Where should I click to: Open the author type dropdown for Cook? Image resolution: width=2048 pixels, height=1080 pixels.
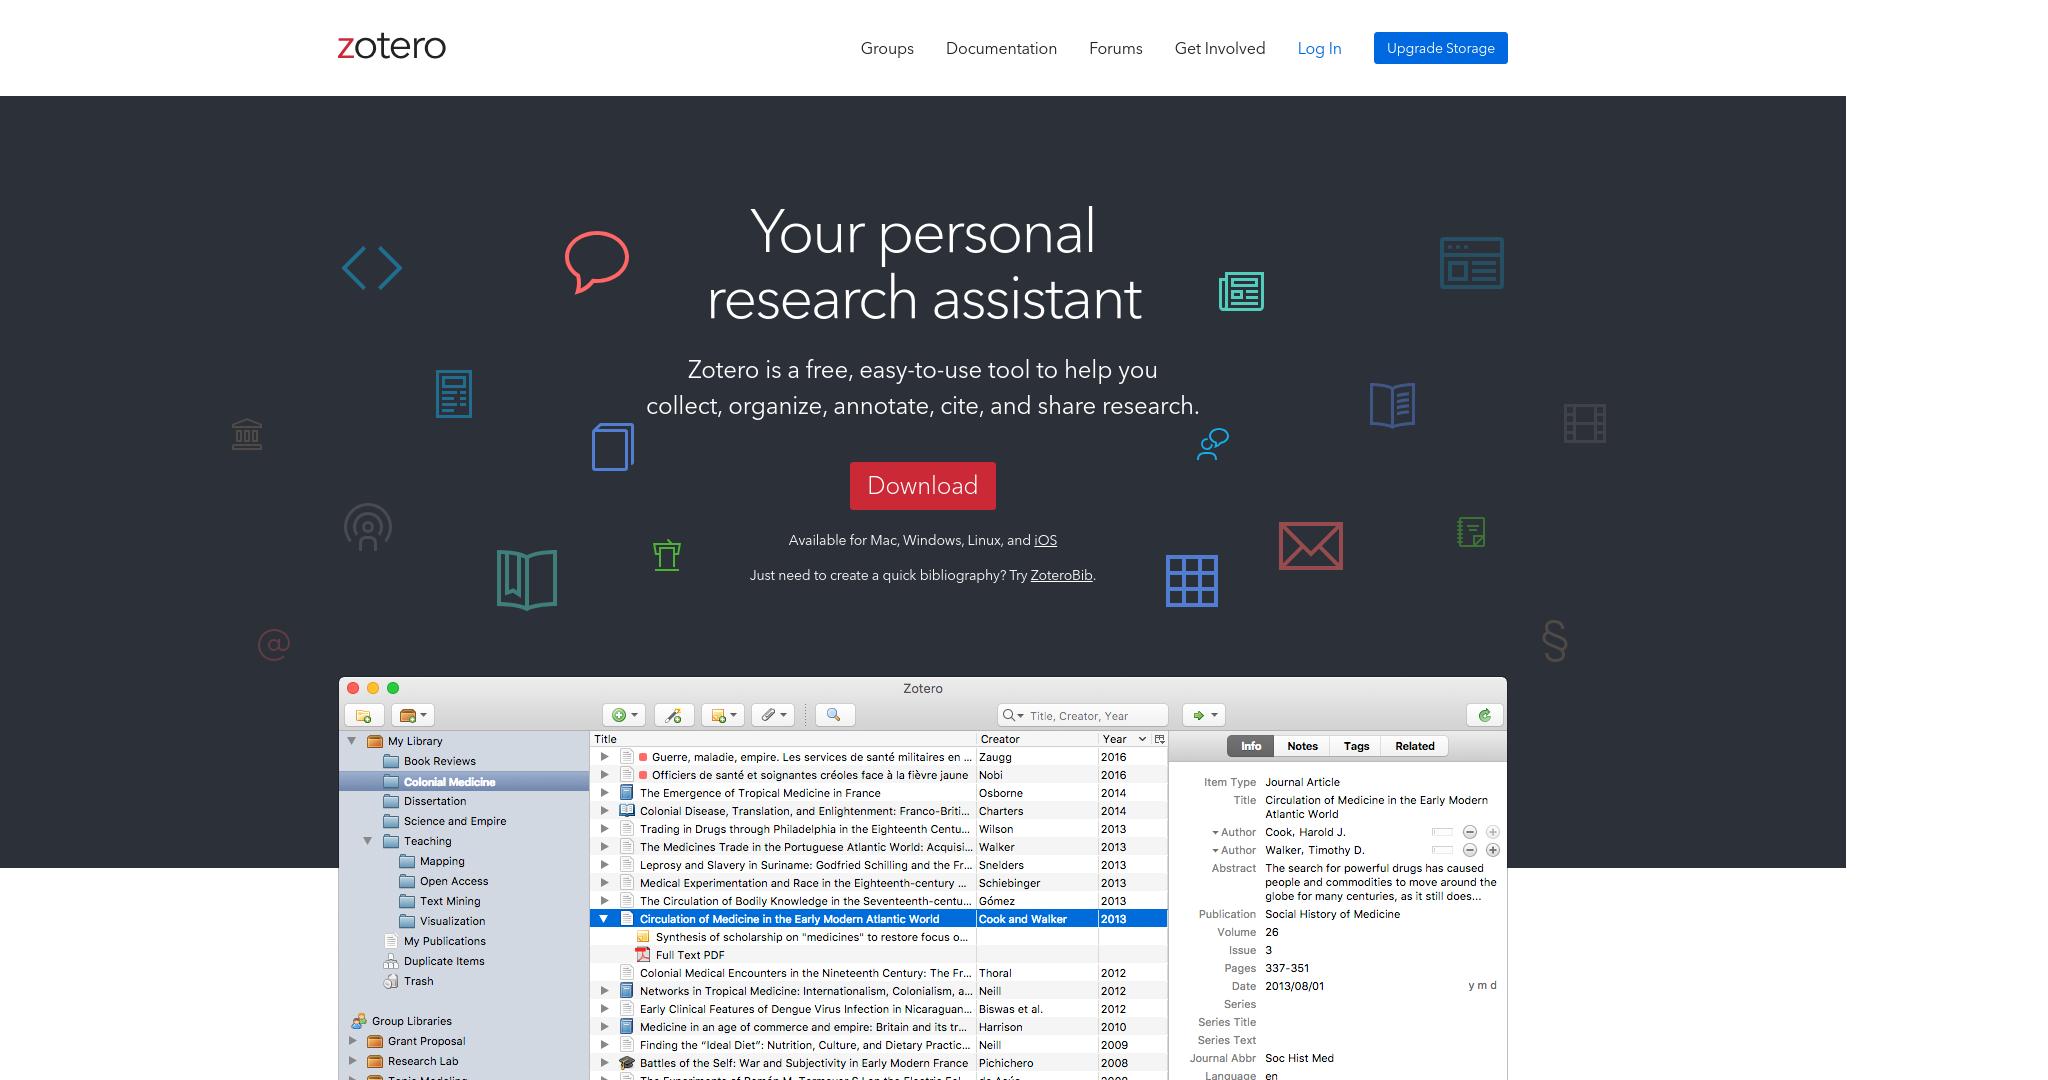(1215, 833)
